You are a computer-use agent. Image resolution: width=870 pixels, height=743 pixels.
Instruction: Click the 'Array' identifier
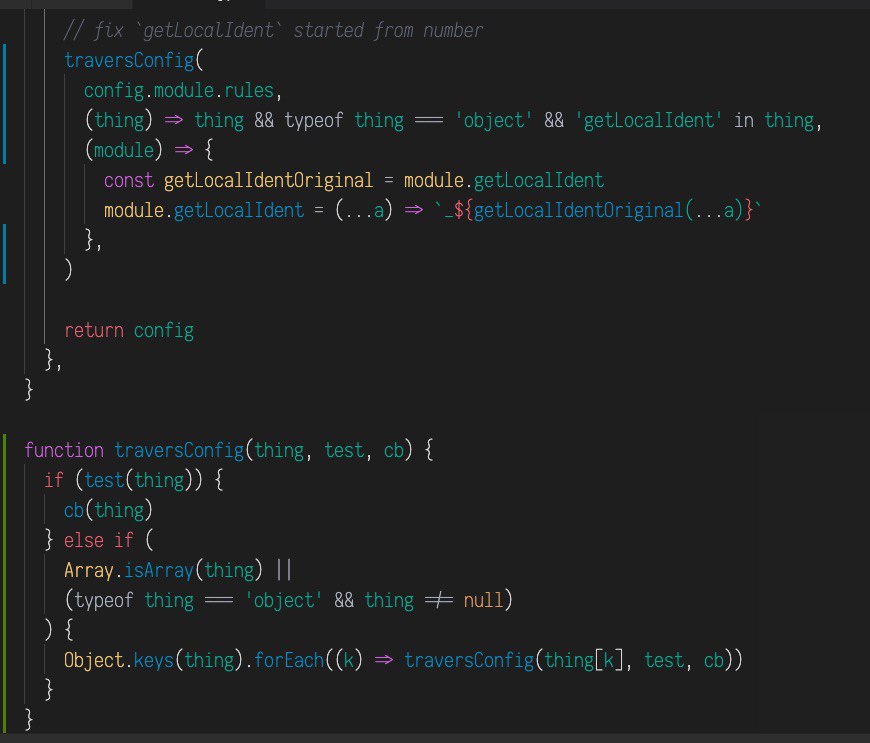(x=89, y=570)
